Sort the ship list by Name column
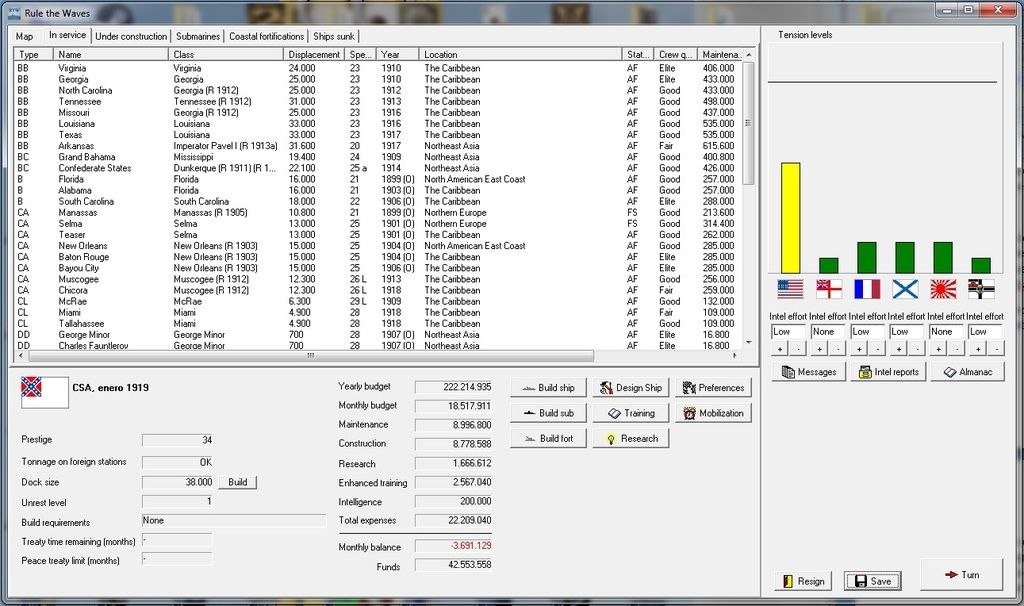This screenshot has height=606, width=1024. pyautogui.click(x=111, y=55)
